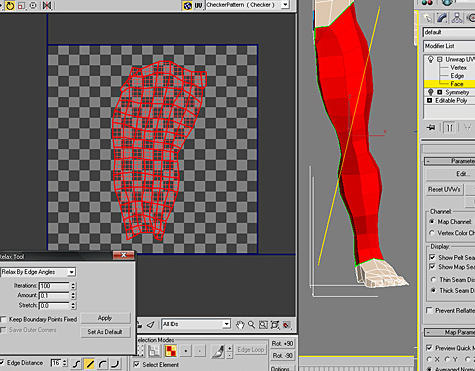This screenshot has height=371, width=475.
Task: Enable Keep Boundary Points Fixed checkbox
Action: pyautogui.click(x=3, y=319)
